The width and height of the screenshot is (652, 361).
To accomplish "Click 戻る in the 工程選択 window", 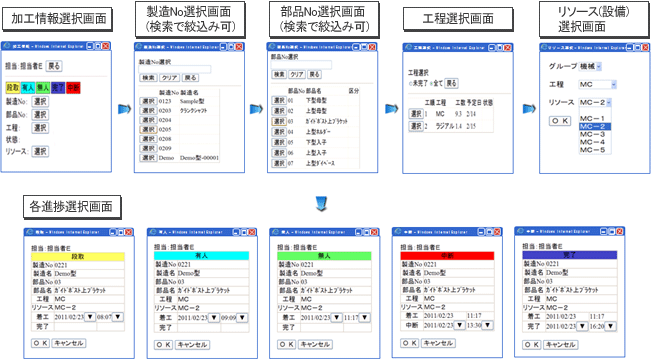I will tap(452, 83).
